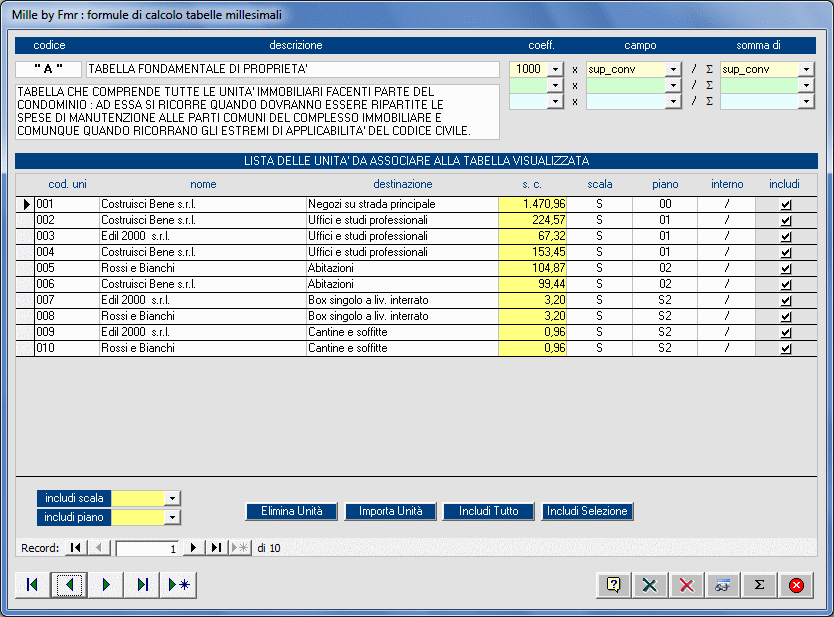Click the piano column header
Image resolution: width=834 pixels, height=617 pixels.
click(665, 184)
